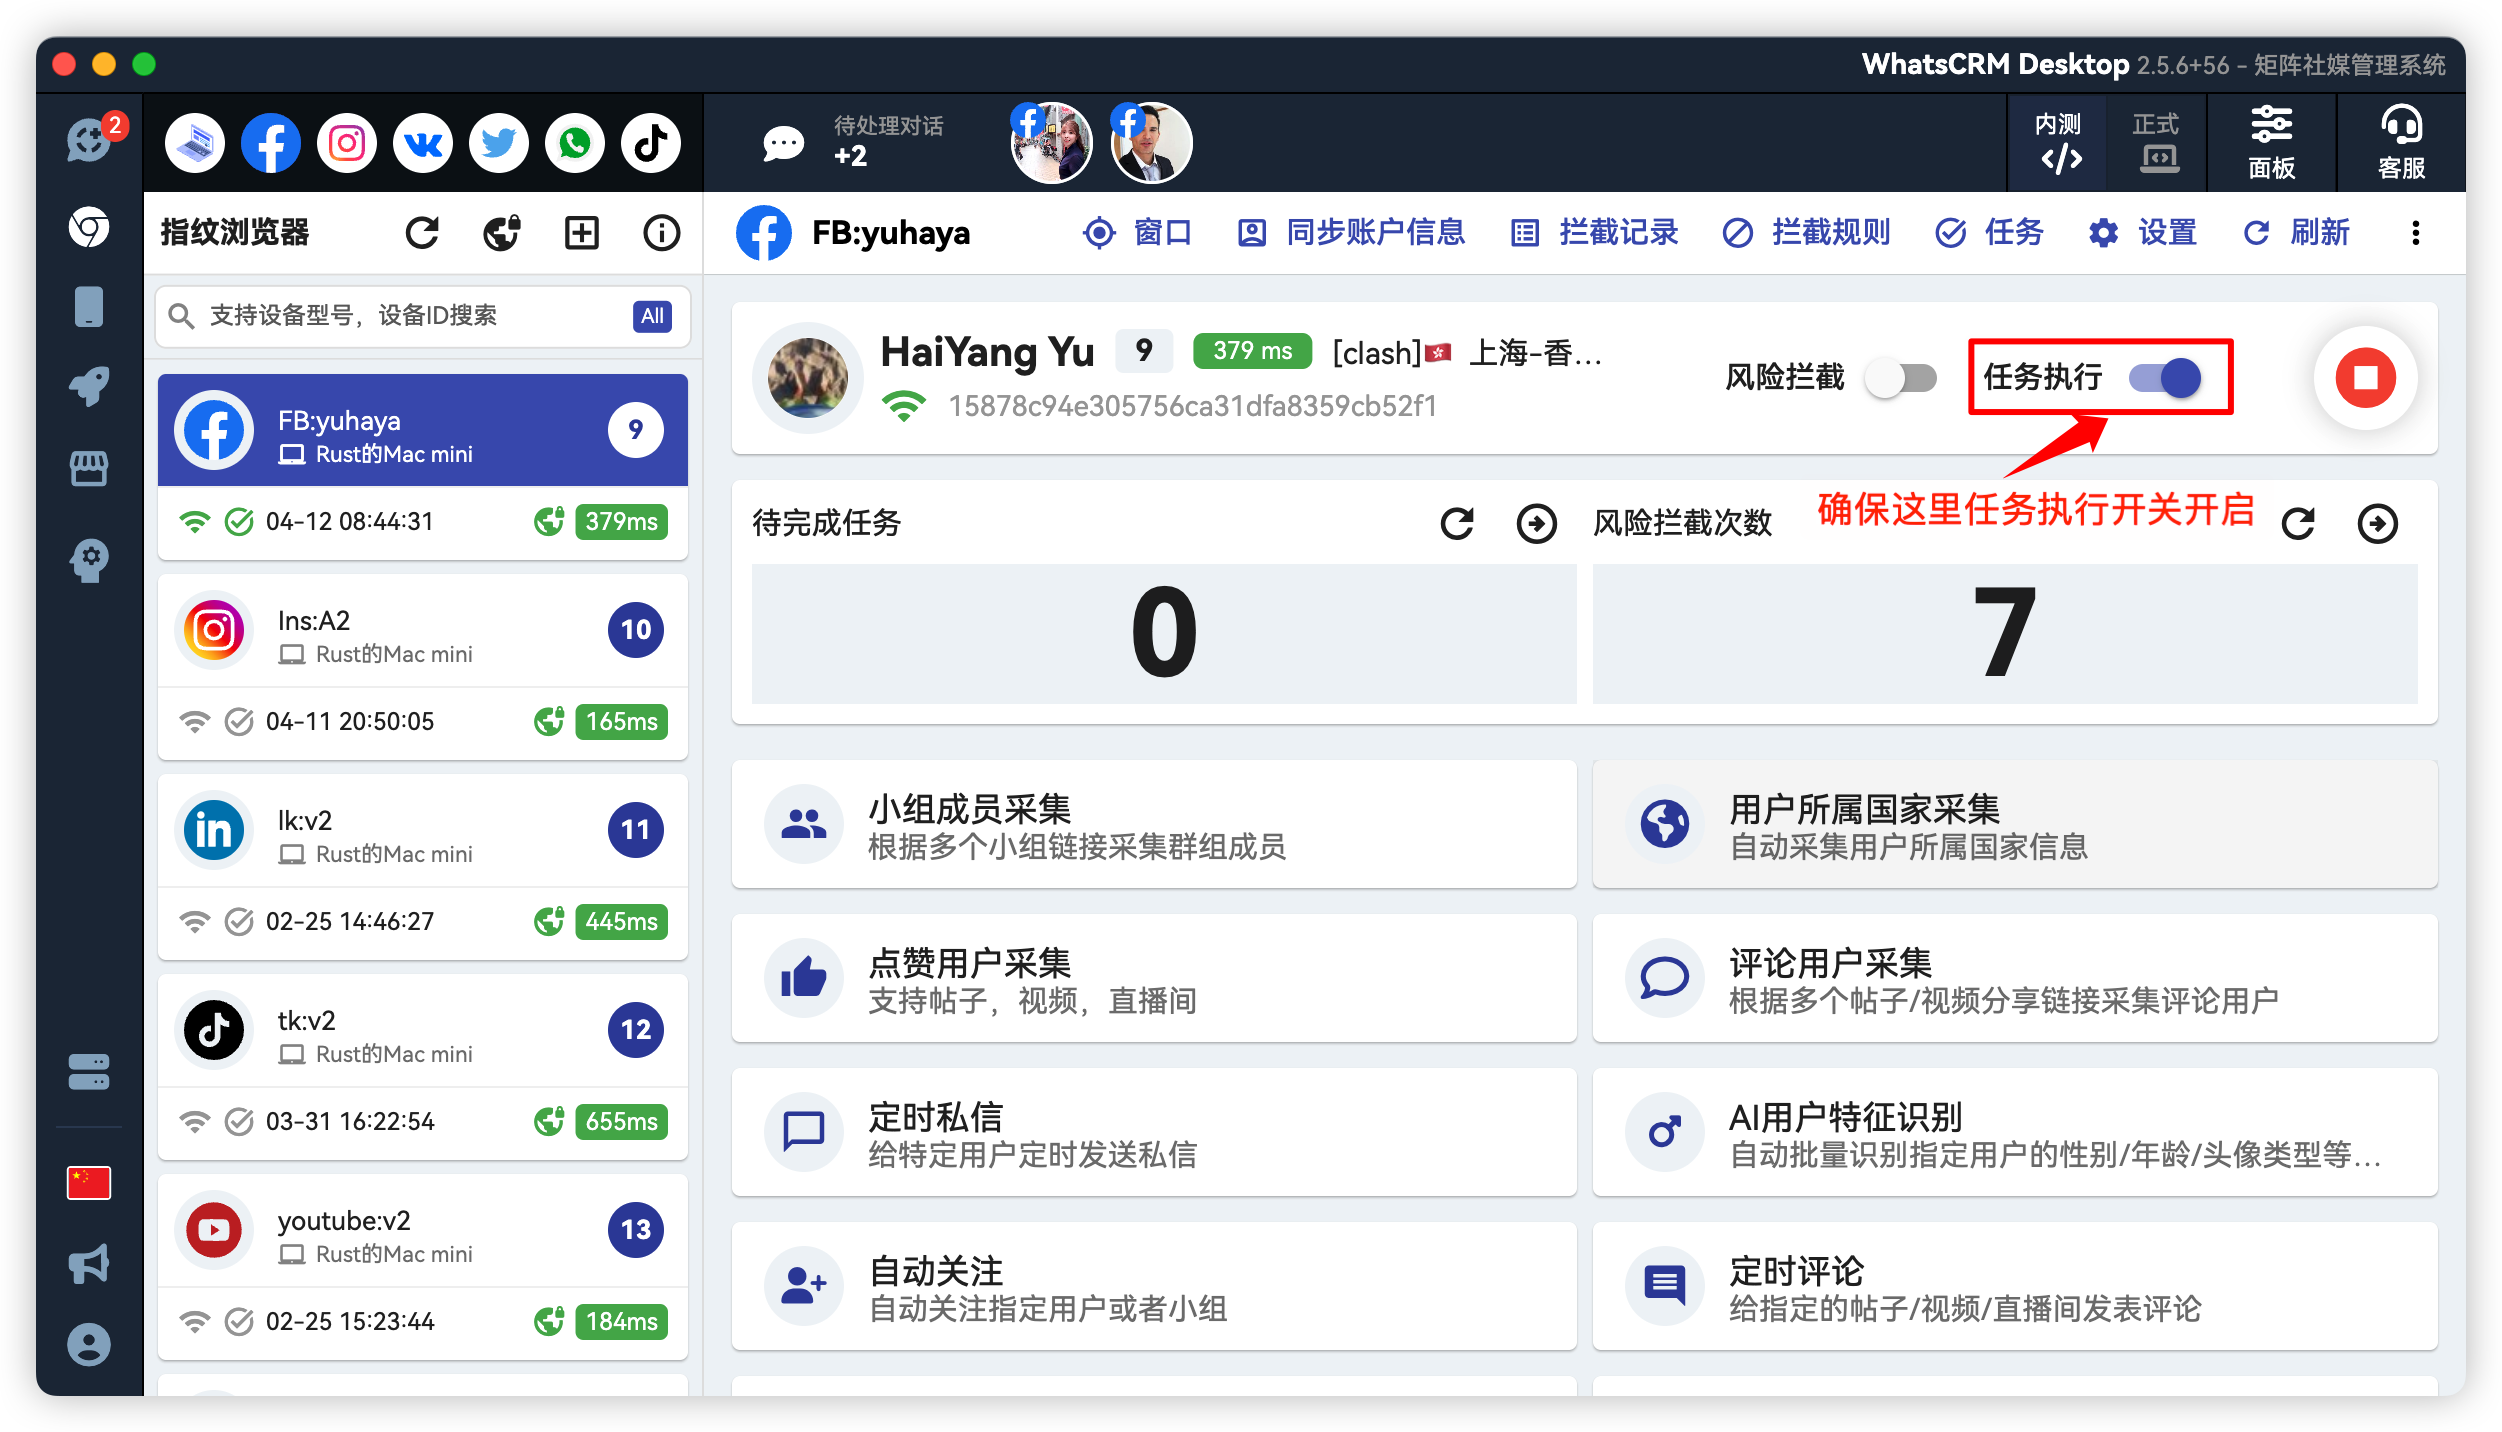
Task: Click the globe shield proxy icon in 指纹浏览器 header
Action: (x=502, y=233)
